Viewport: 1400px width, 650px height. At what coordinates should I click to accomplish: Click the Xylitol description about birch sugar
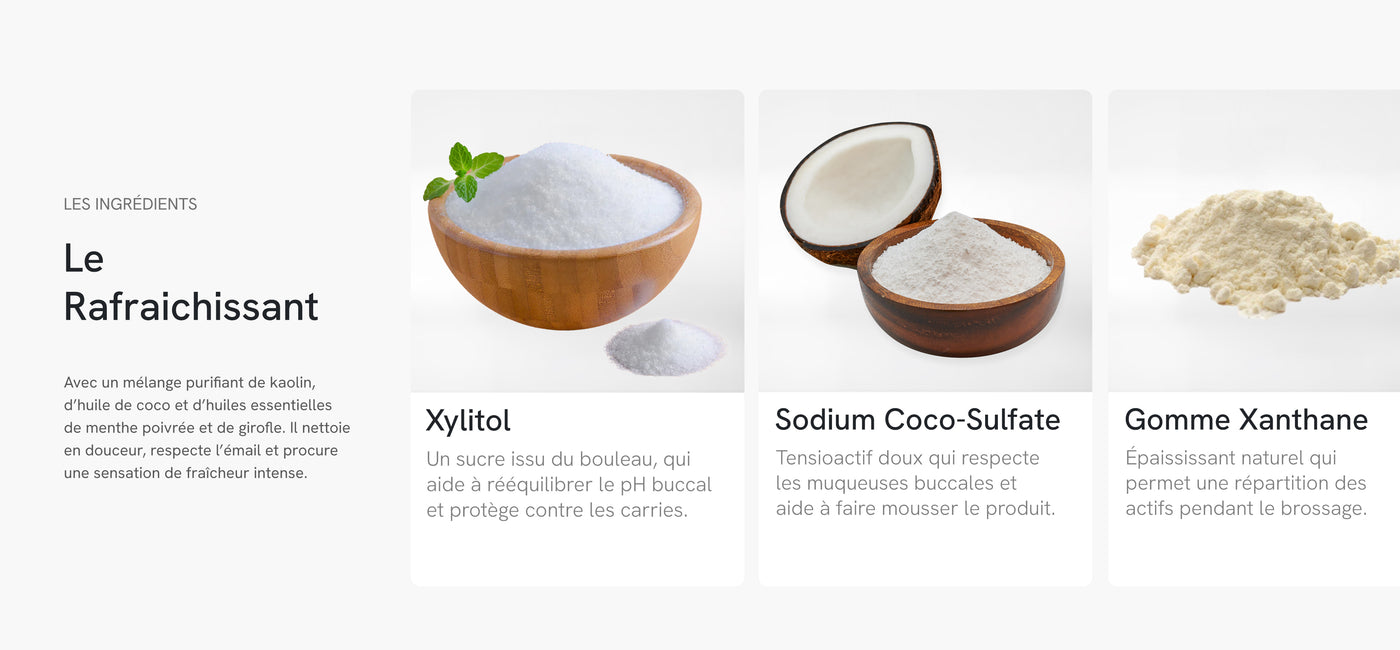point(569,485)
